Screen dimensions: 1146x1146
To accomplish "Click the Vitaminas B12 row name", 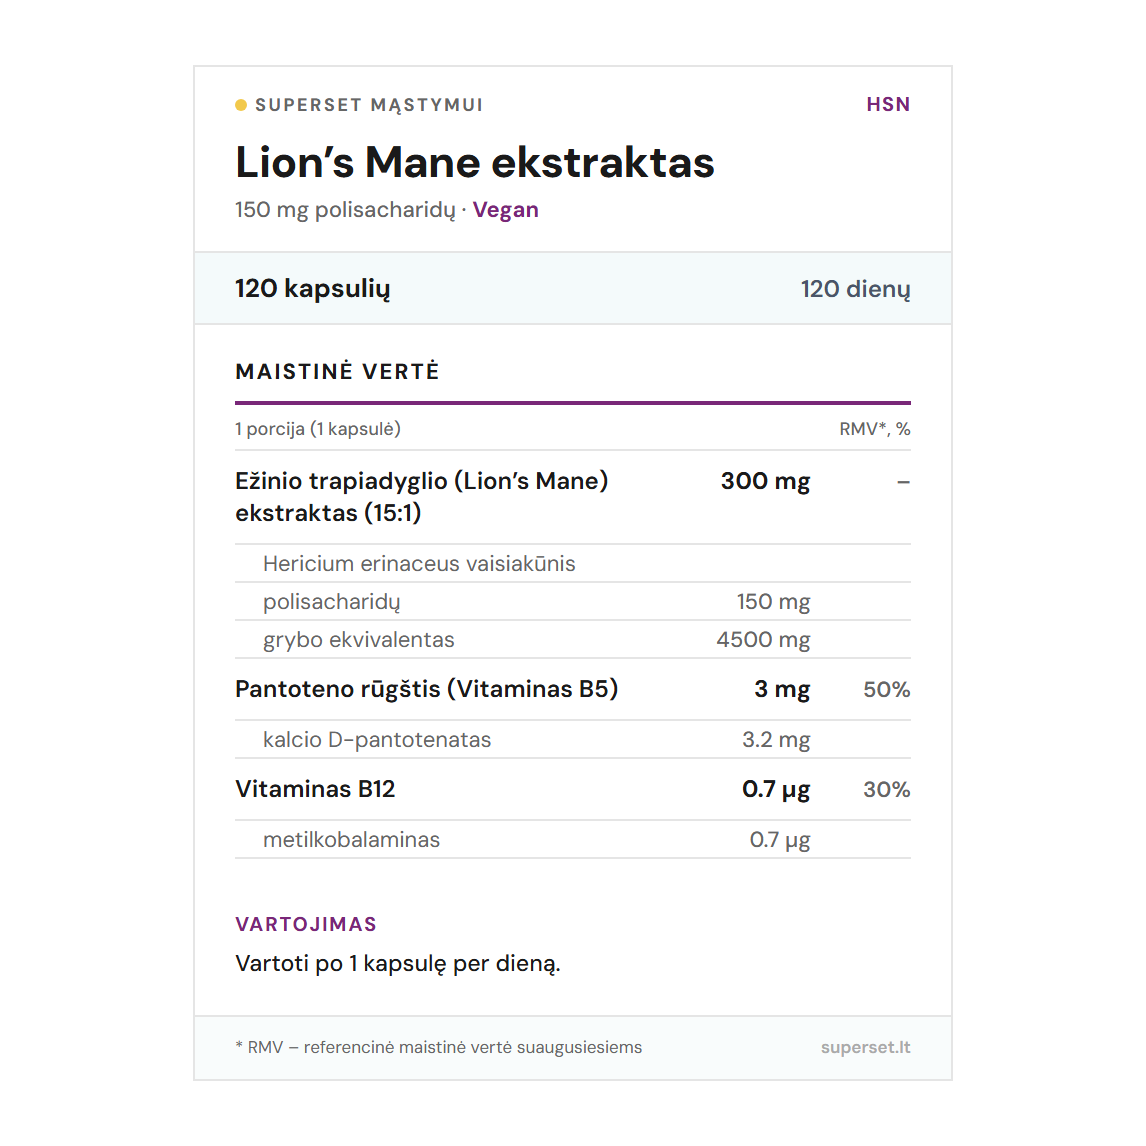I will 315,789.
